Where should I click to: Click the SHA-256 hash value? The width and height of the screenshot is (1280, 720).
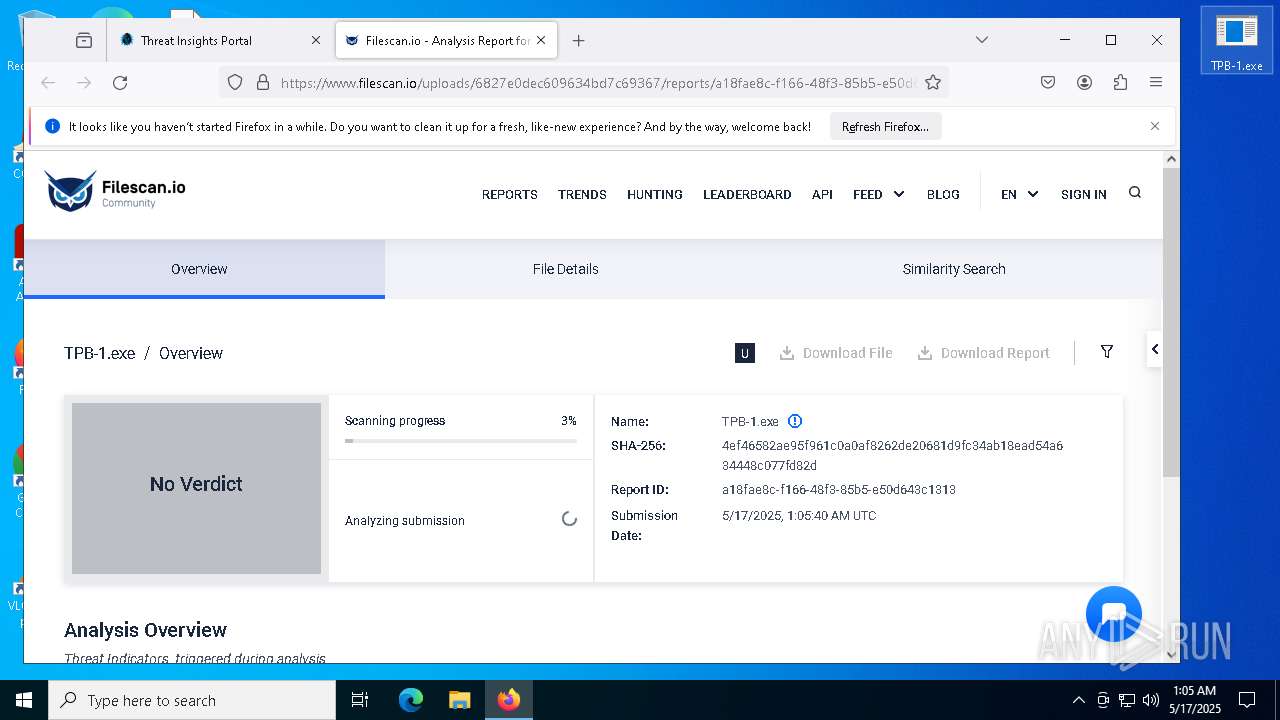pyautogui.click(x=892, y=455)
